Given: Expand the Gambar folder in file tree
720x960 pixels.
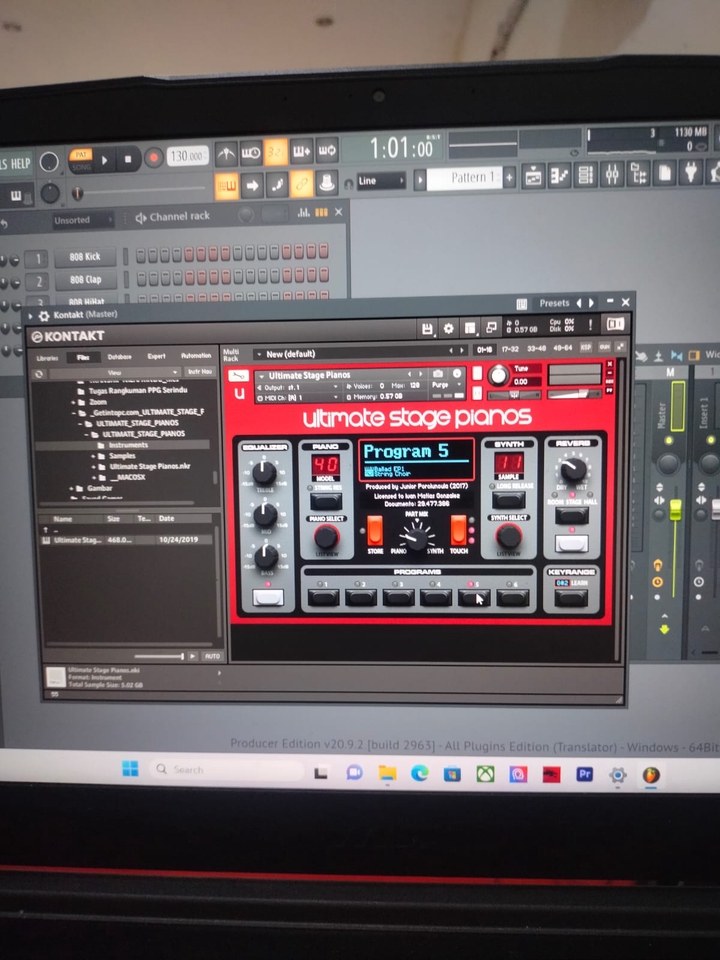Looking at the screenshot, I should (x=72, y=489).
